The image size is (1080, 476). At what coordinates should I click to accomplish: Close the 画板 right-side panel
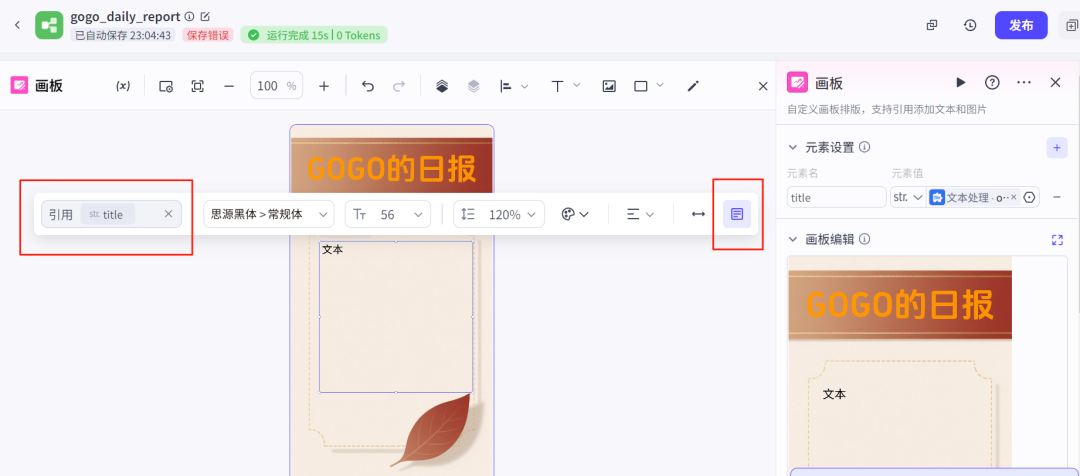pyautogui.click(x=1055, y=83)
